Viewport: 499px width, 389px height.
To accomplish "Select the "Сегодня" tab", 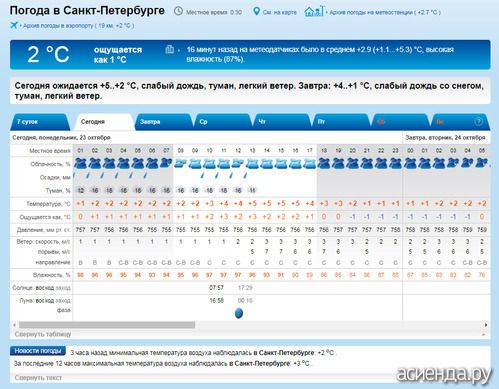I will click(104, 122).
